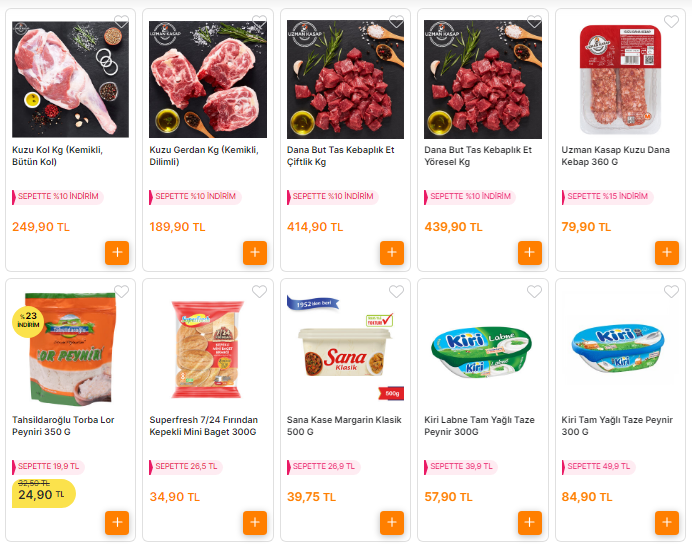
Task: Favorite Superfresh Mini Baget with heart
Action: pos(259,291)
